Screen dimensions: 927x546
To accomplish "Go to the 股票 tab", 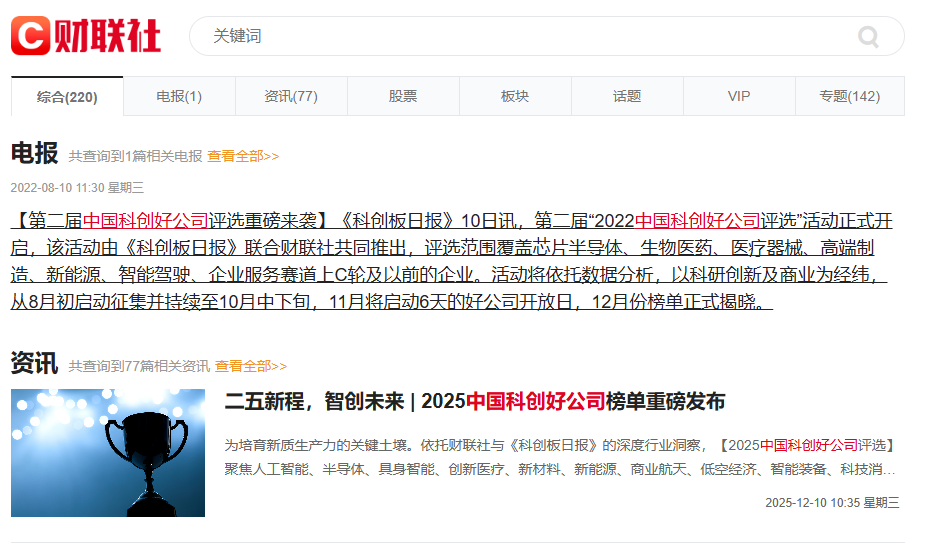I will [403, 97].
